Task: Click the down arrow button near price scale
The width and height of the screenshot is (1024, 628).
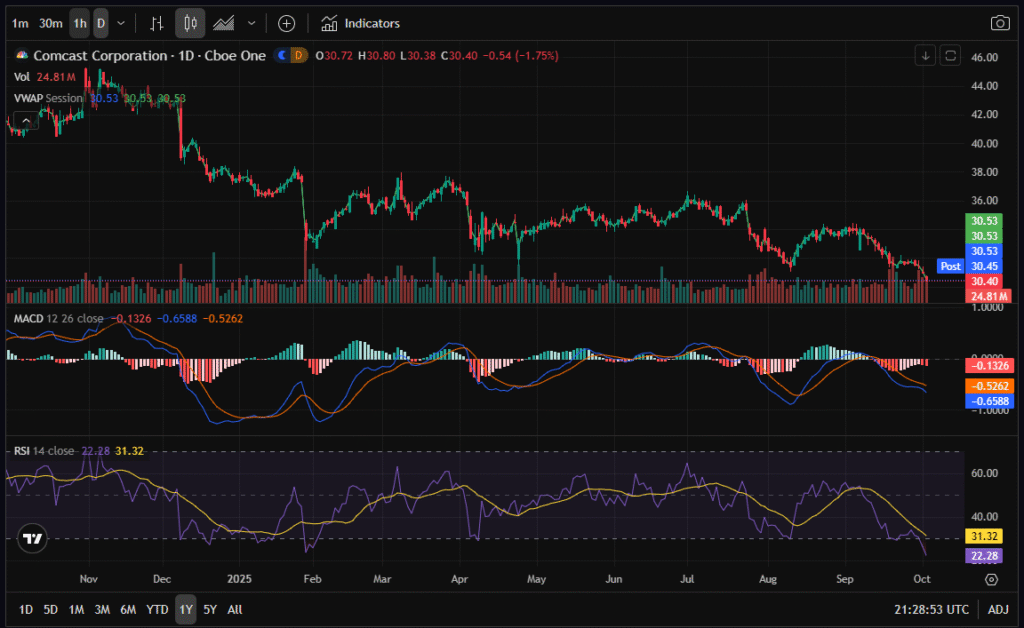Action: 926,55
